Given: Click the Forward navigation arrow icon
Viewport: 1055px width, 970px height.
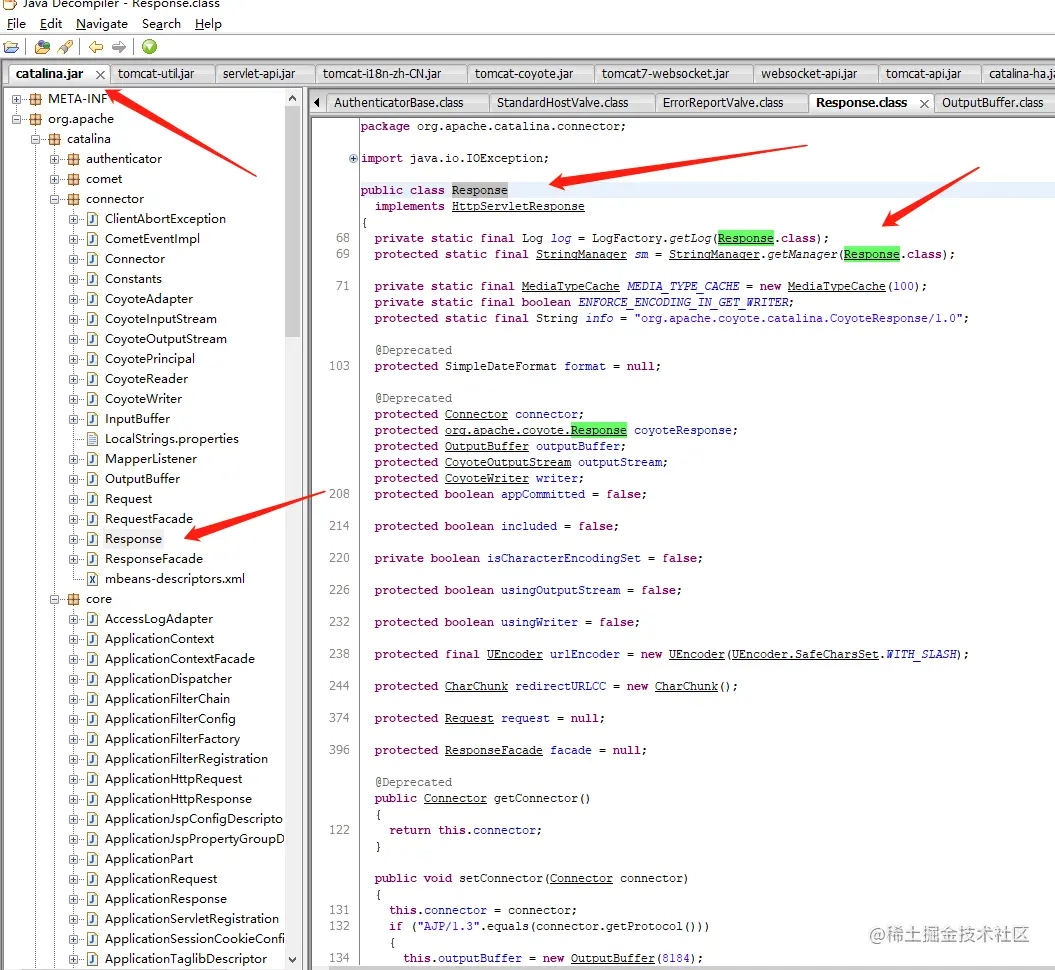Looking at the screenshot, I should point(119,47).
